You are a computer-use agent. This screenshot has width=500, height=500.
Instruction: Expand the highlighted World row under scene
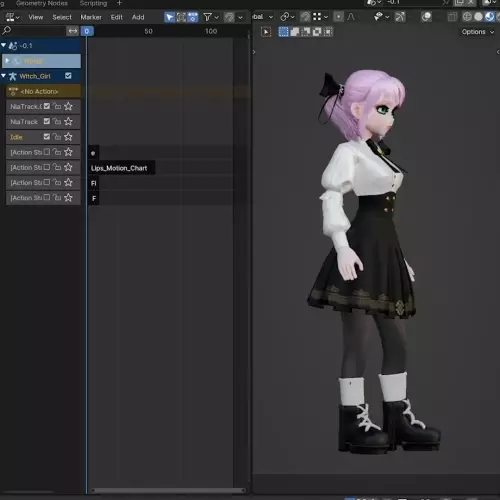pyautogui.click(x=7, y=61)
